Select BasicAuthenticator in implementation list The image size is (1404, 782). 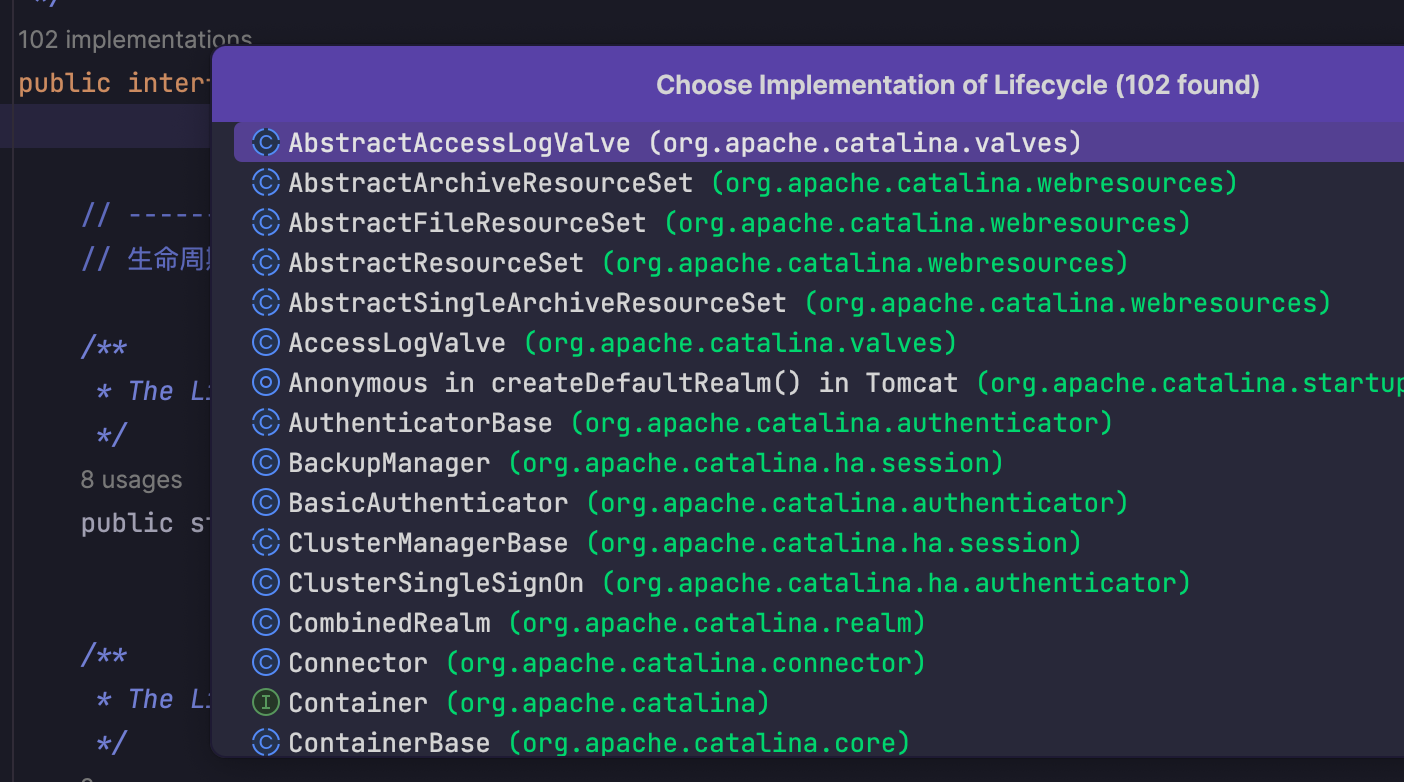click(x=428, y=503)
